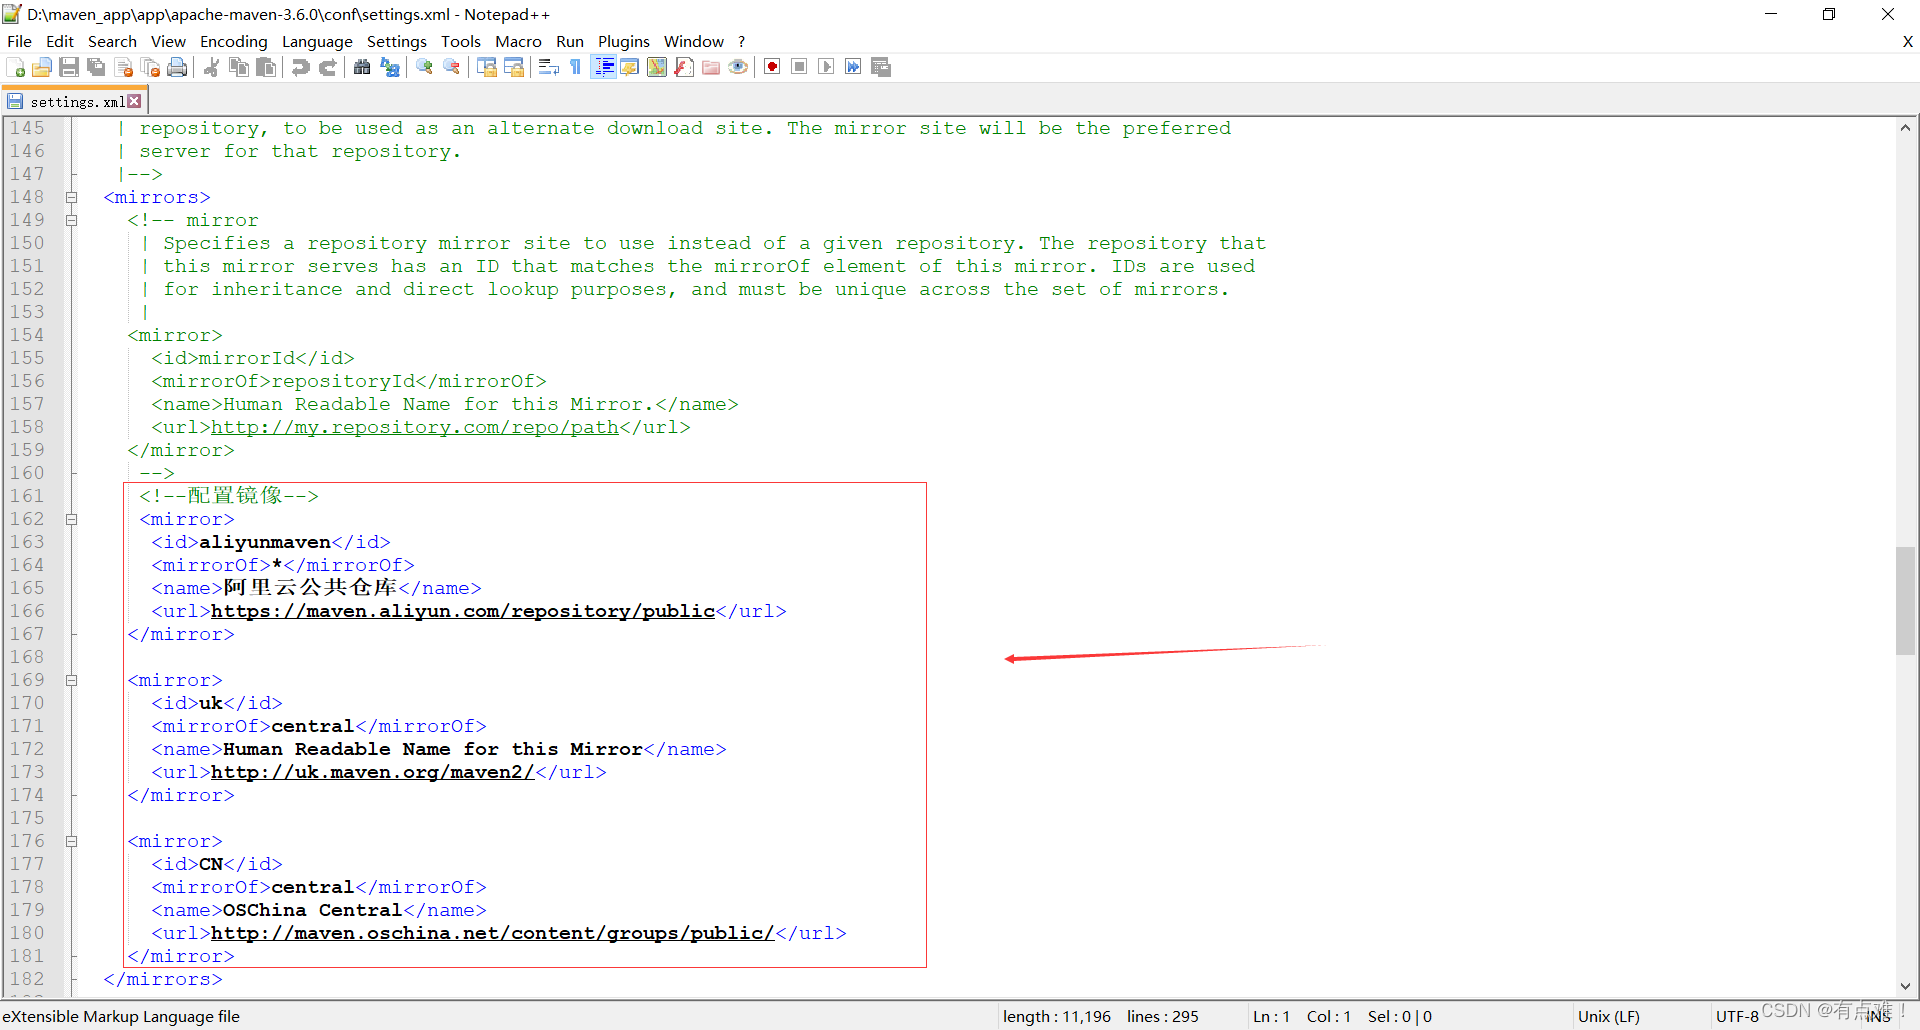The width and height of the screenshot is (1920, 1030).
Task: Toggle synchronized horizontal scrolling
Action: 514,67
